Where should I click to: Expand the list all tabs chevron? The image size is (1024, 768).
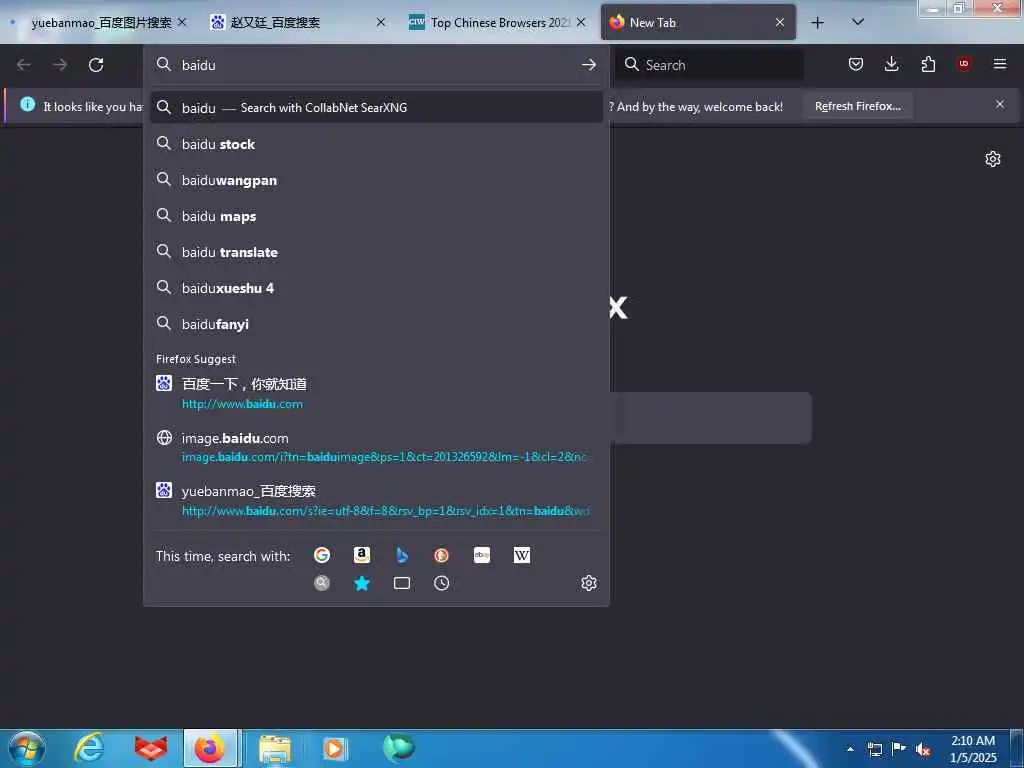(x=858, y=22)
